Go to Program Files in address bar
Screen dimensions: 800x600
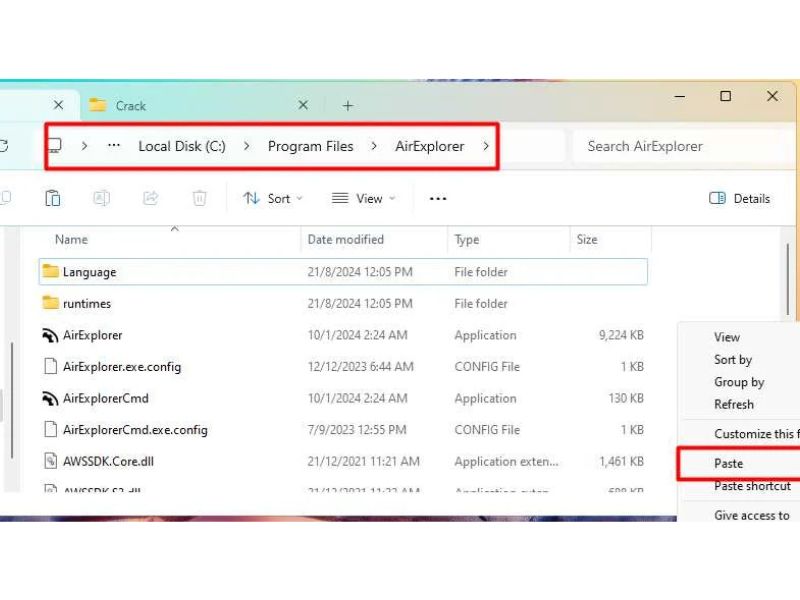(311, 146)
